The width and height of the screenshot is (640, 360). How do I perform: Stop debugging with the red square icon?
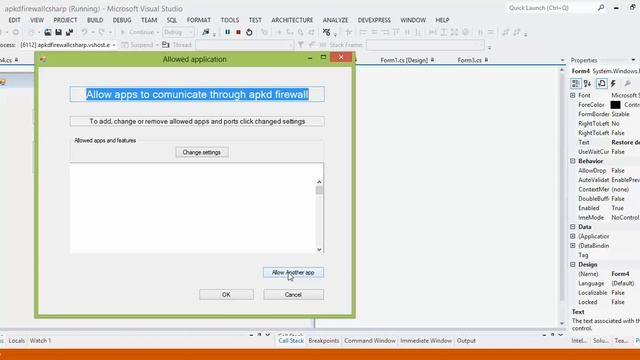238,32
